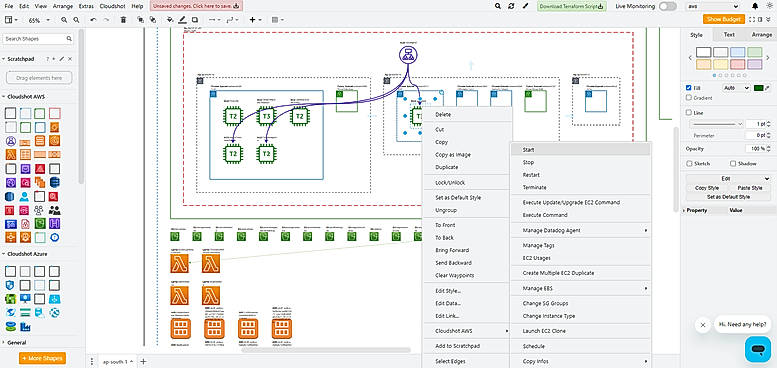Image resolution: width=777 pixels, height=368 pixels.
Task: Click the More Shapes button
Action: (x=42, y=358)
